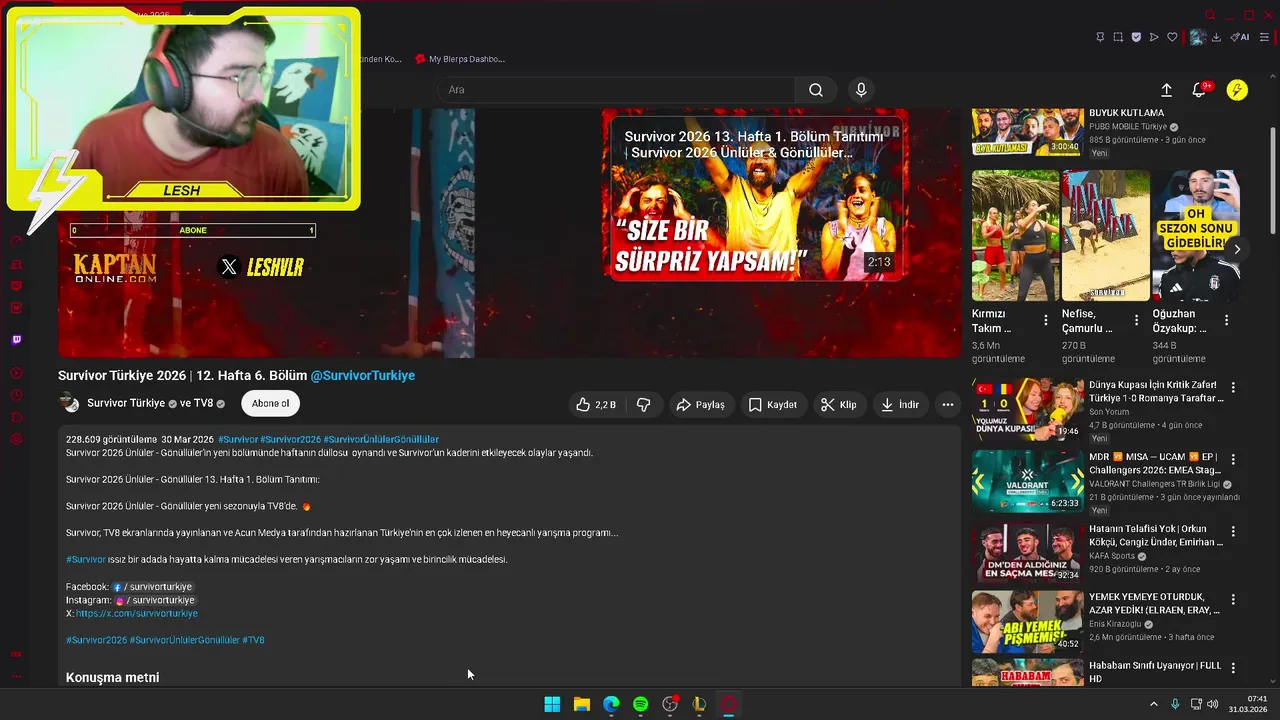This screenshot has width=1280, height=720.
Task: Open BÜYÜK KUTLAMA video thumbnail
Action: tap(1027, 132)
